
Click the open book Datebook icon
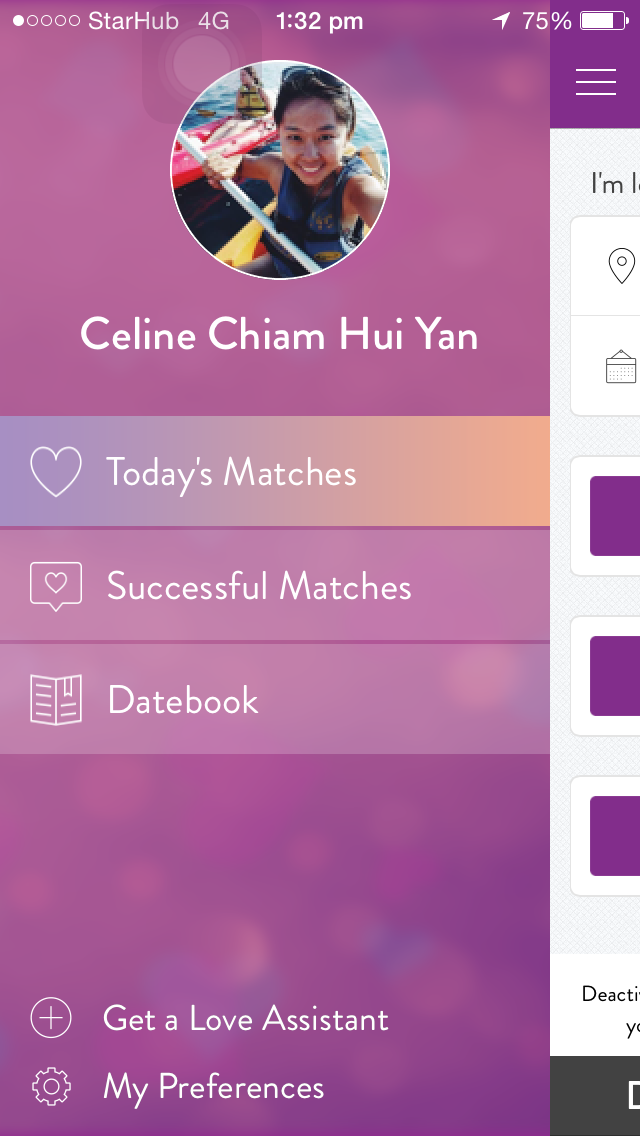(x=56, y=699)
